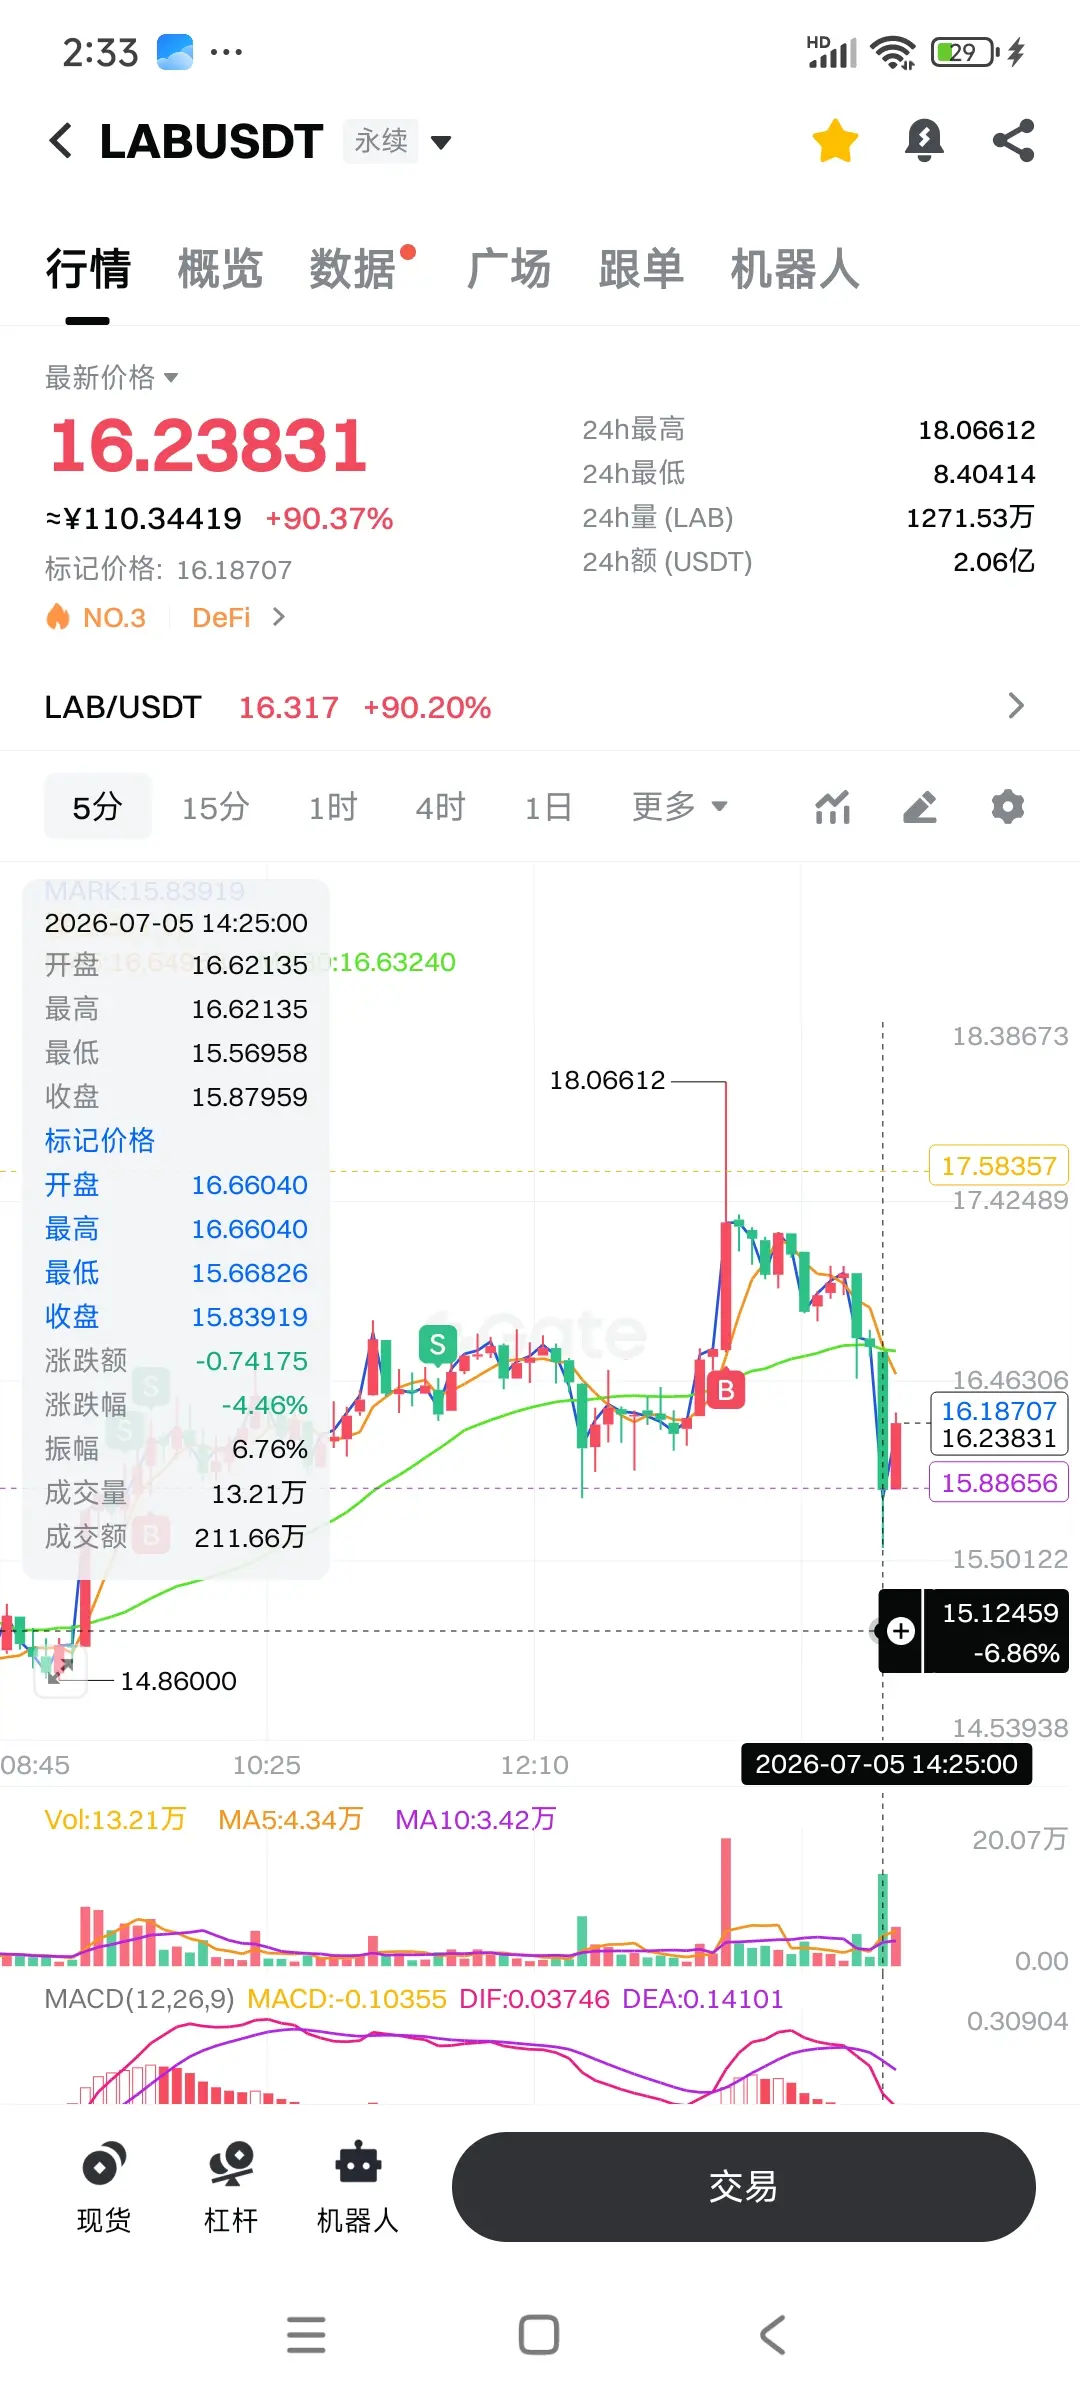
Task: Tap the 2026-07-05 14:25:00 time axis label
Action: (886, 1764)
